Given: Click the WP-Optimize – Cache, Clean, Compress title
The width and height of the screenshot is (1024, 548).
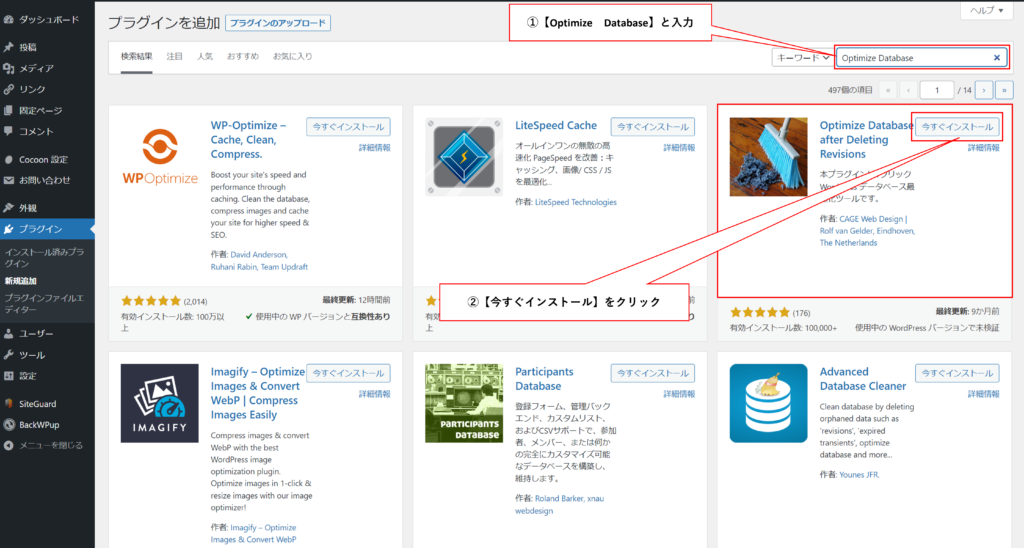Looking at the screenshot, I should [x=248, y=140].
